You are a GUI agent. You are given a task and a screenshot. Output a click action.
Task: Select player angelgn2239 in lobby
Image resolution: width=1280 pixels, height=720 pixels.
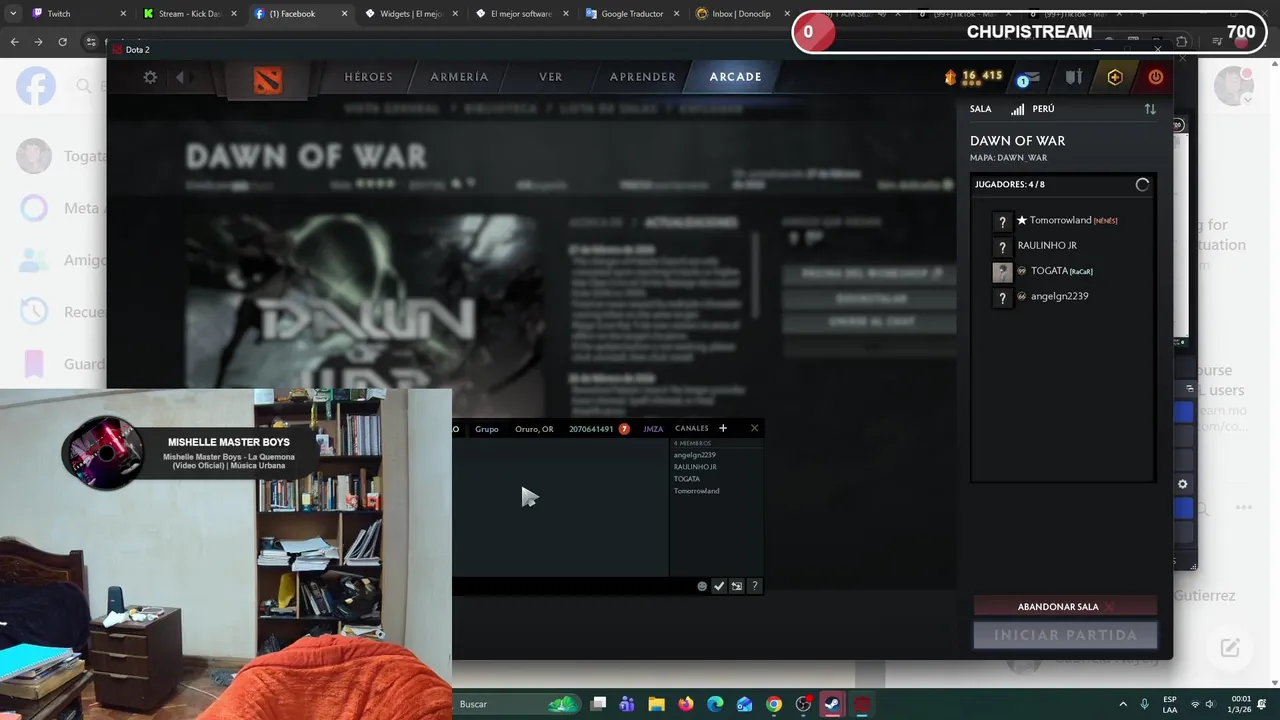coord(1062,297)
